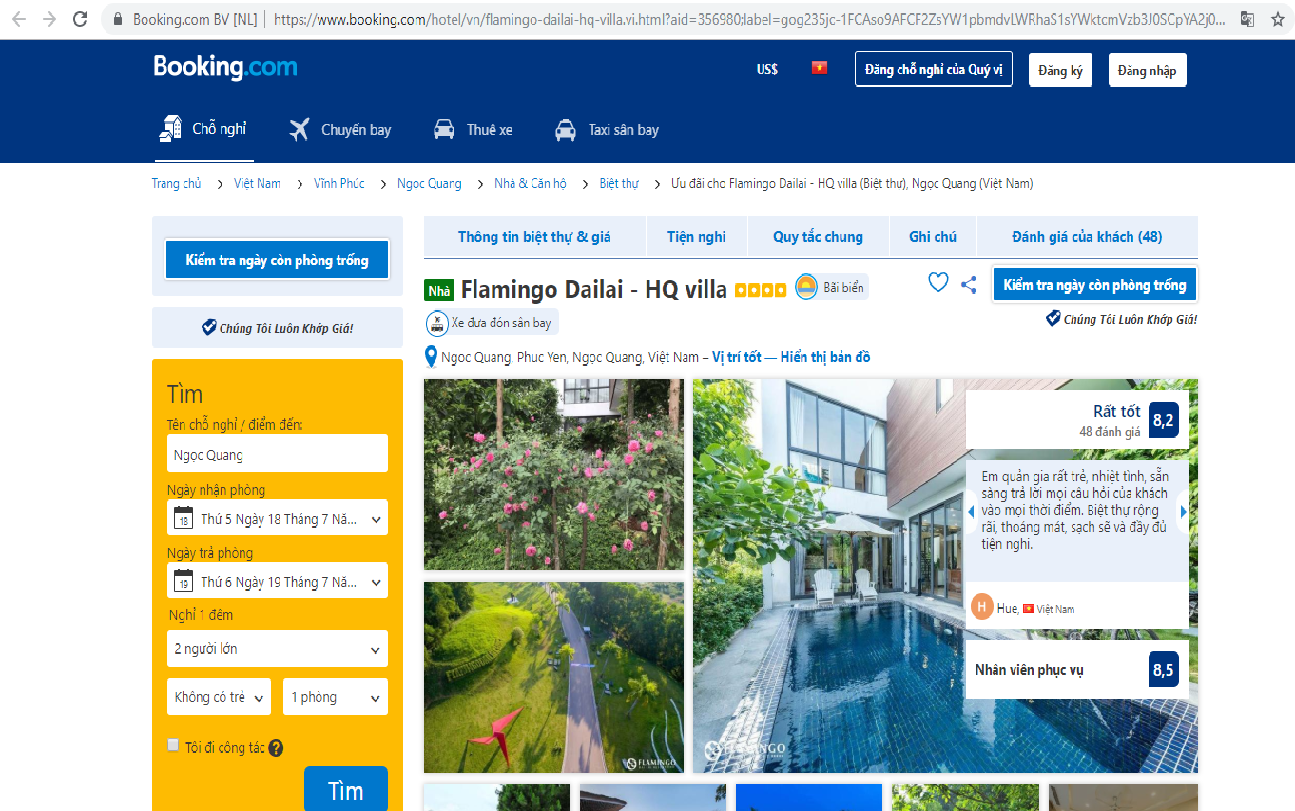Screen dimensions: 1295x811
Task: Tick the Tôi đi công tác checkbox
Action: [x=173, y=745]
